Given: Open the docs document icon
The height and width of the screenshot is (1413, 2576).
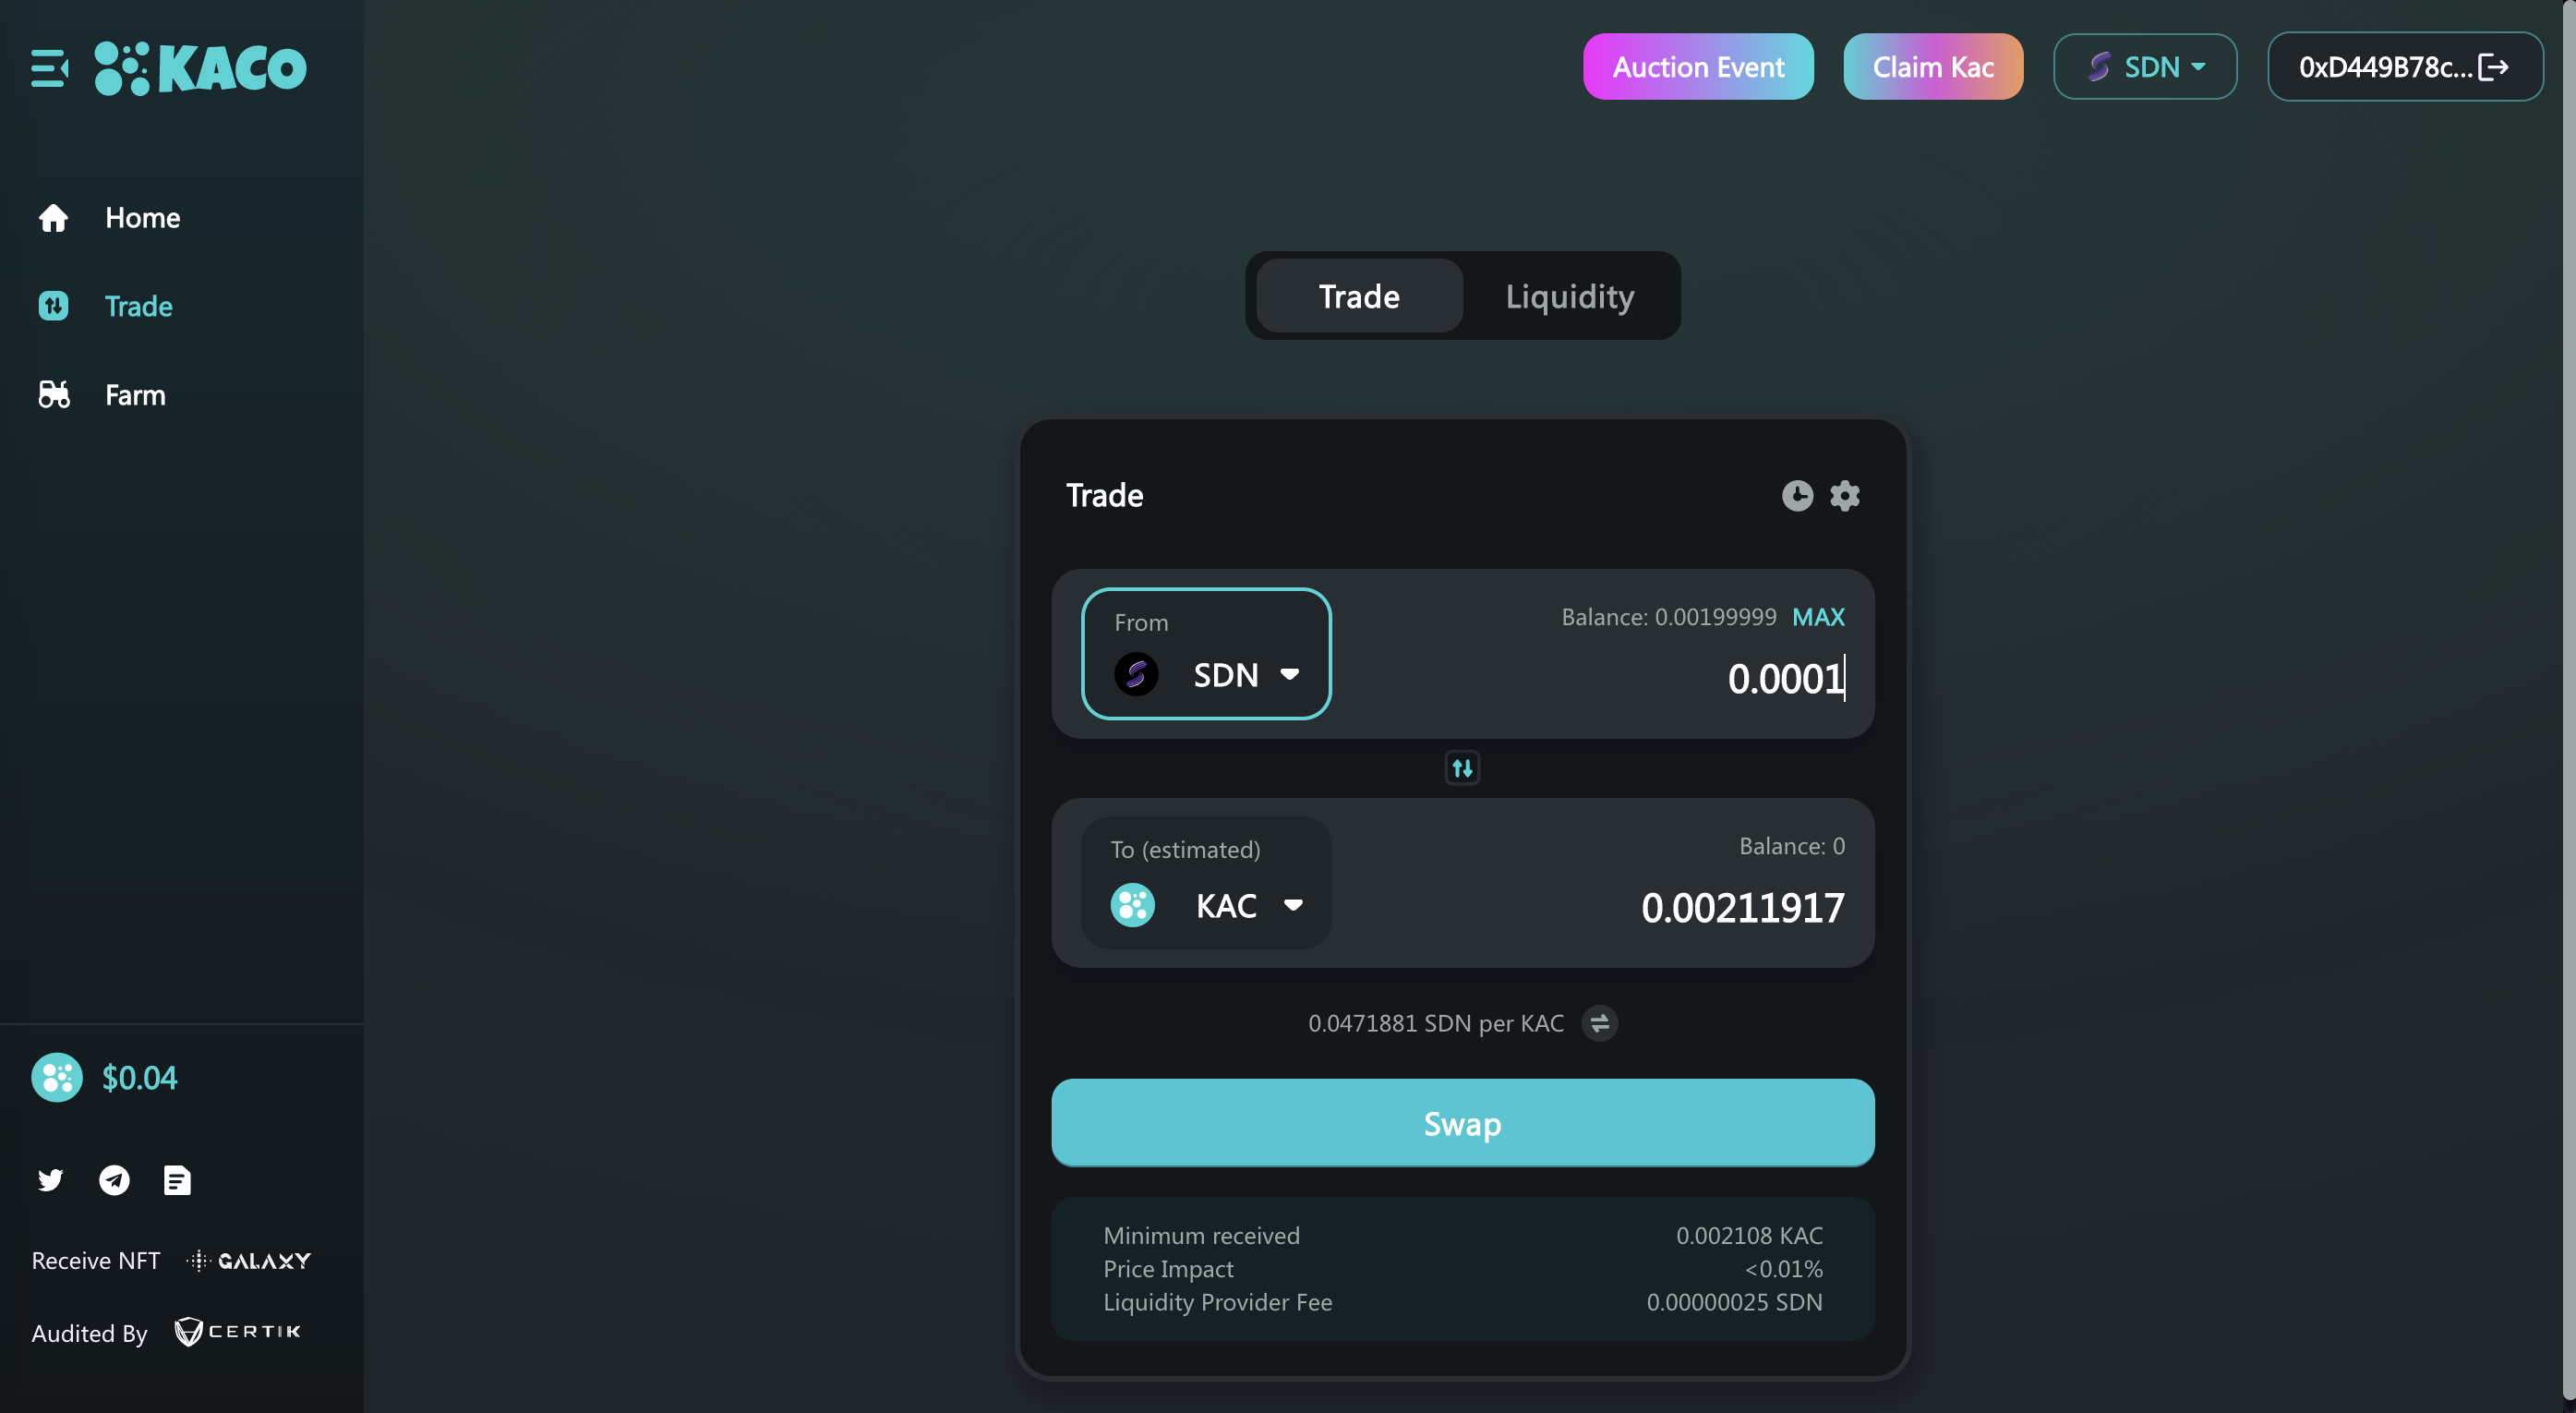Looking at the screenshot, I should point(177,1180).
